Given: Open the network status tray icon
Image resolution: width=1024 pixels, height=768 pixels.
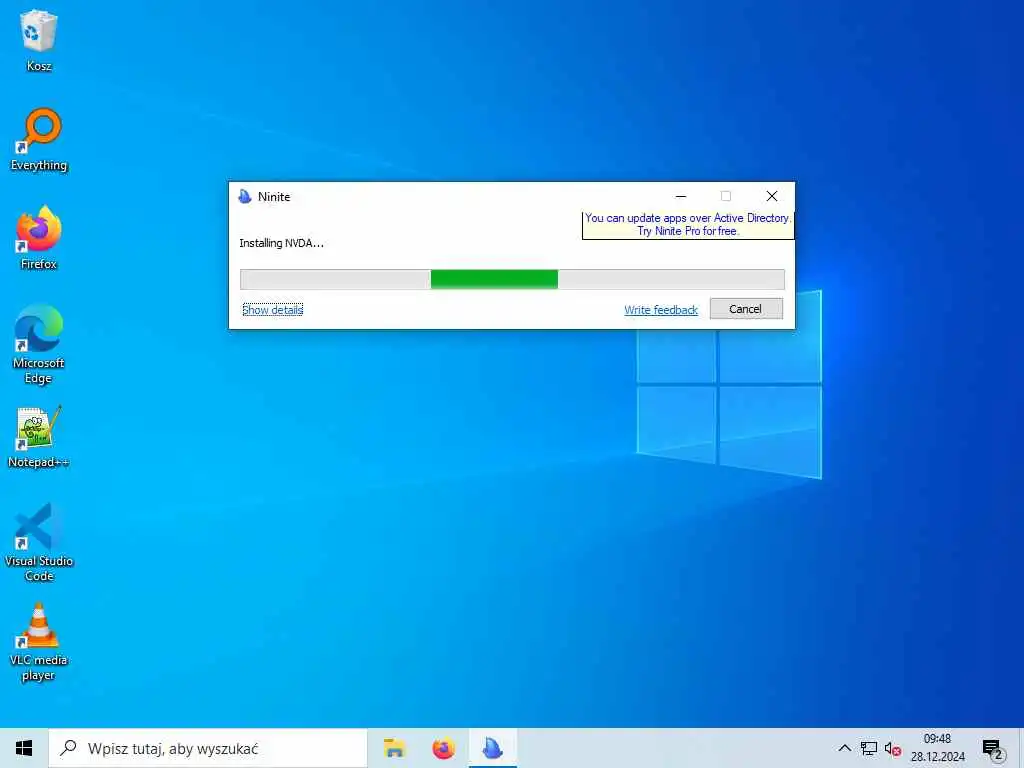Looking at the screenshot, I should click(x=869, y=748).
